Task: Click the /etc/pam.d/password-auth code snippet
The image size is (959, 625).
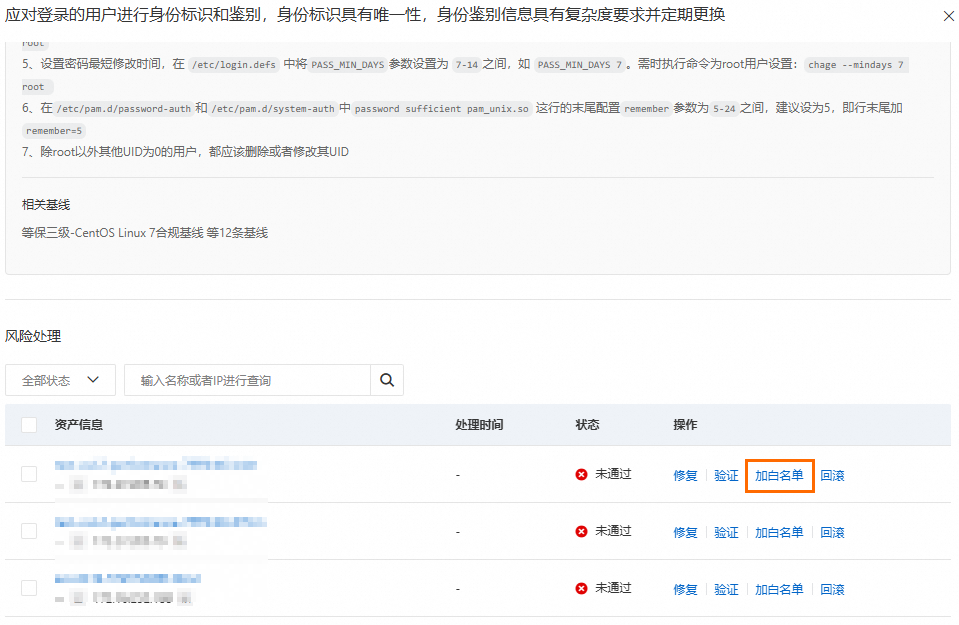Action: coord(124,109)
